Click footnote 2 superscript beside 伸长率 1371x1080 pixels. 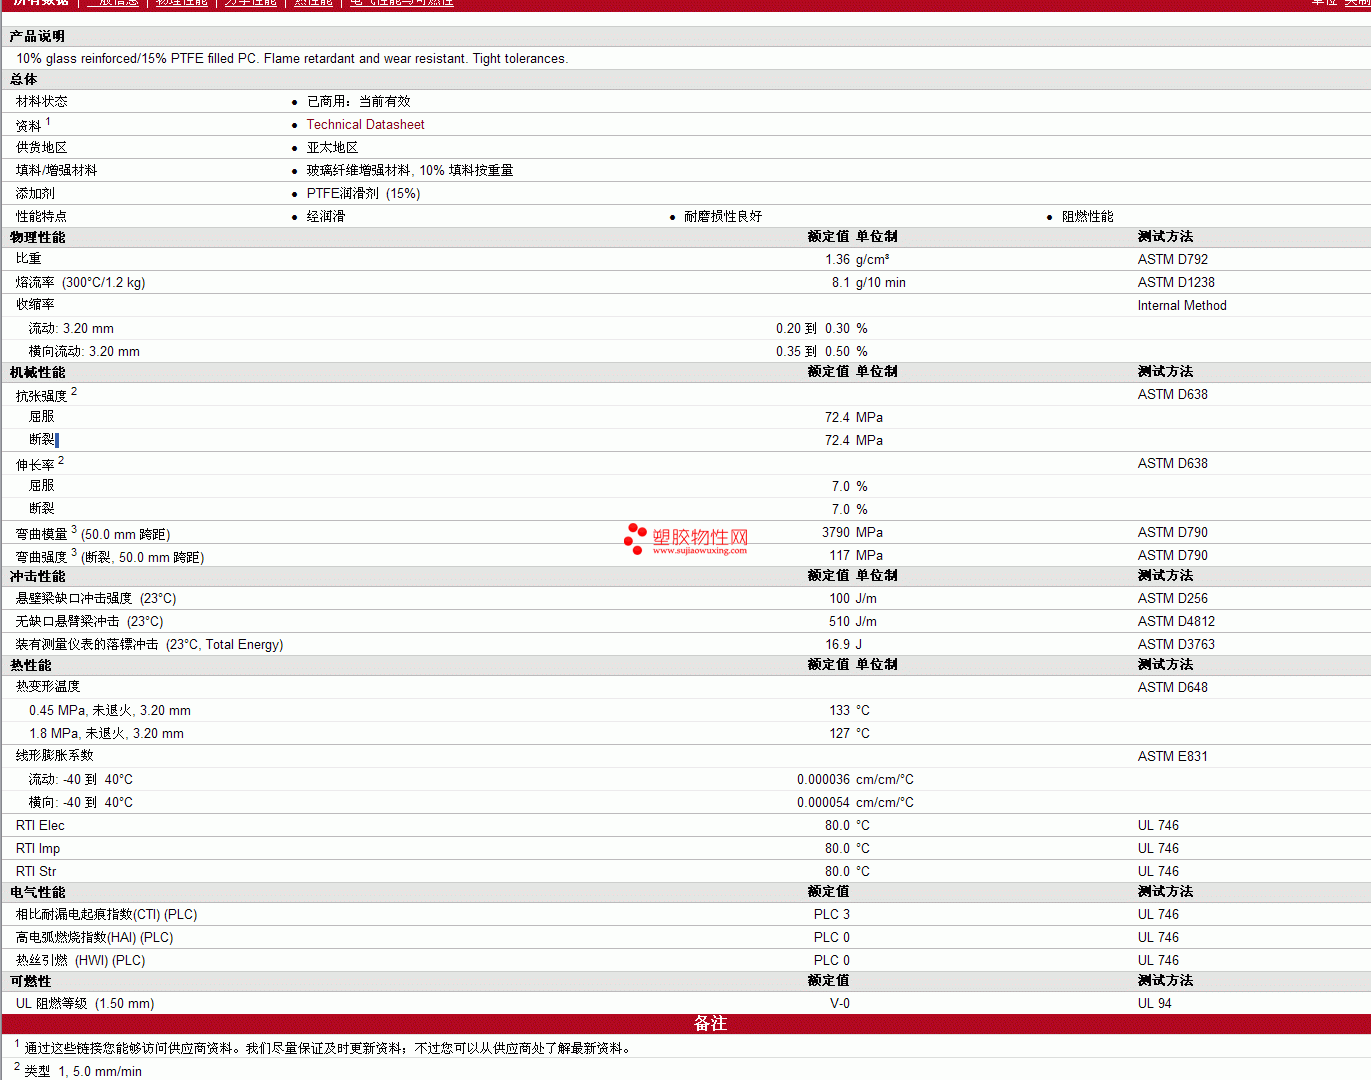click(x=61, y=461)
